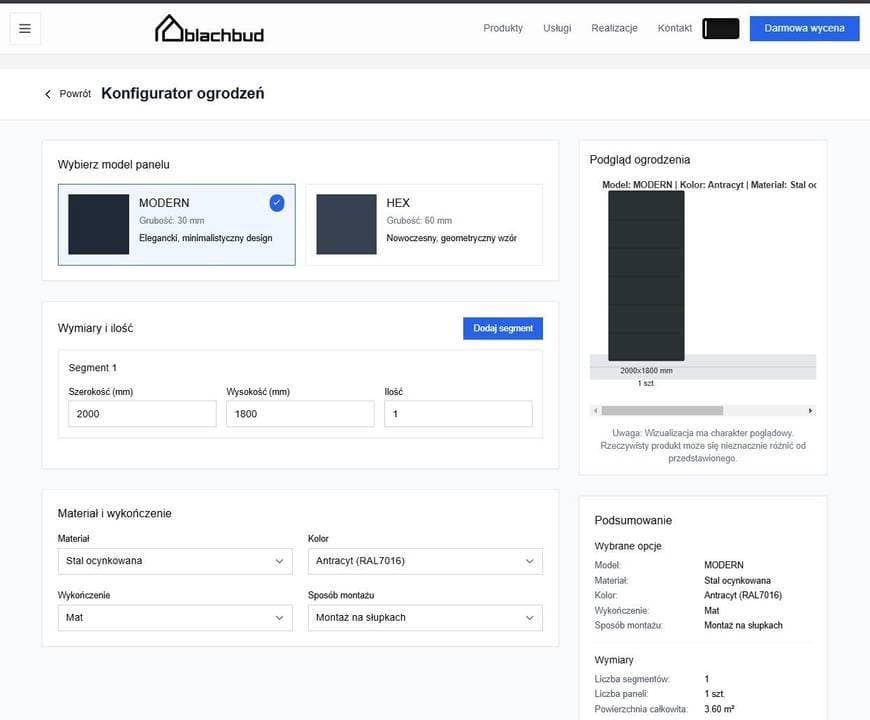Click the Szerokość input field
Screen dimensions: 870x720
[142, 414]
